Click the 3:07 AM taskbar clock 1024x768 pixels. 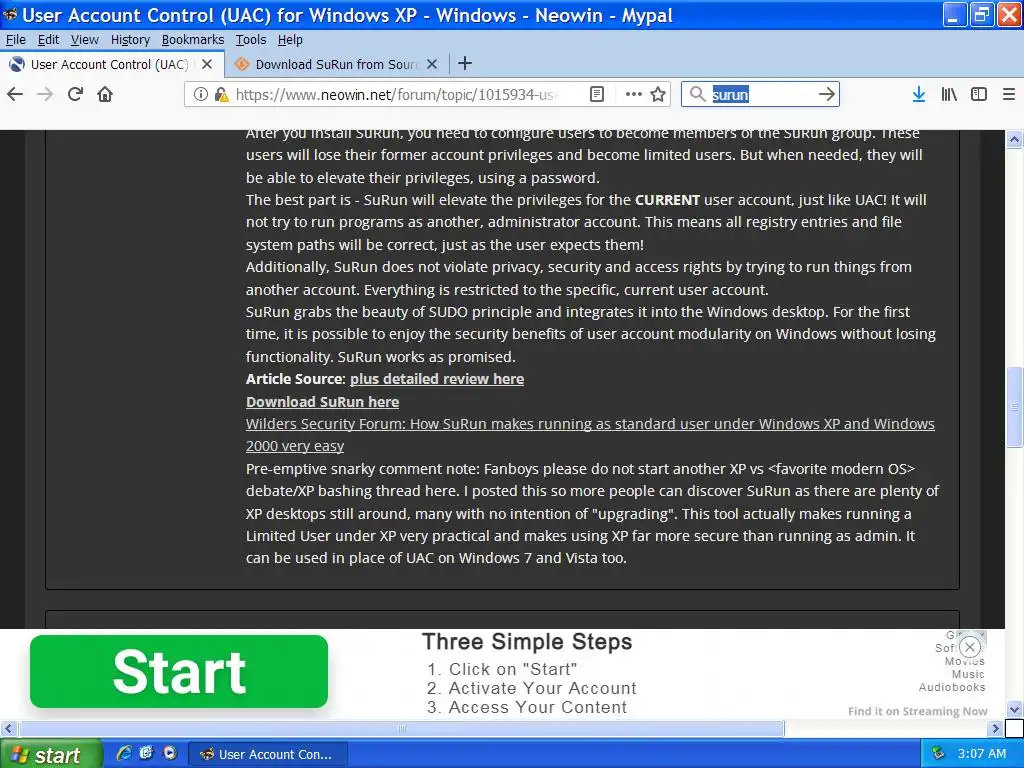pos(982,754)
